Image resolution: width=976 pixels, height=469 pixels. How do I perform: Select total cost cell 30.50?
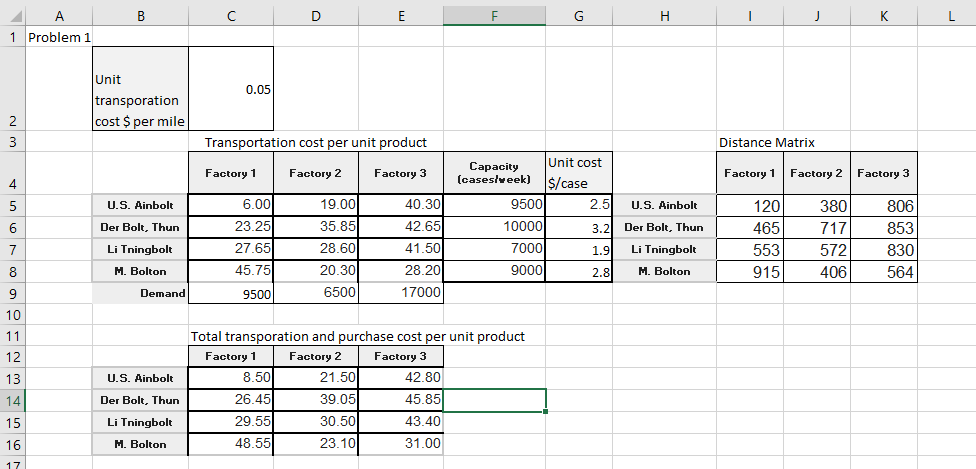click(x=316, y=422)
